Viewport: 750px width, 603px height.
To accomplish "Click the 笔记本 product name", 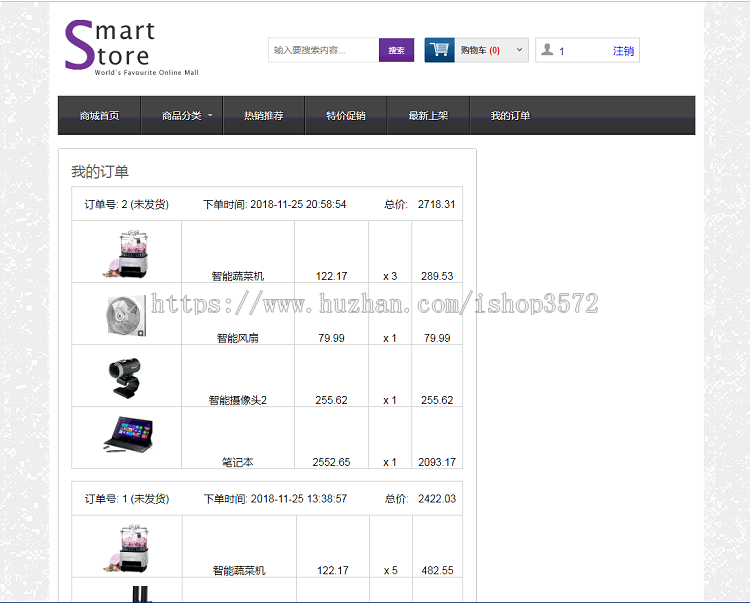I will tap(238, 462).
